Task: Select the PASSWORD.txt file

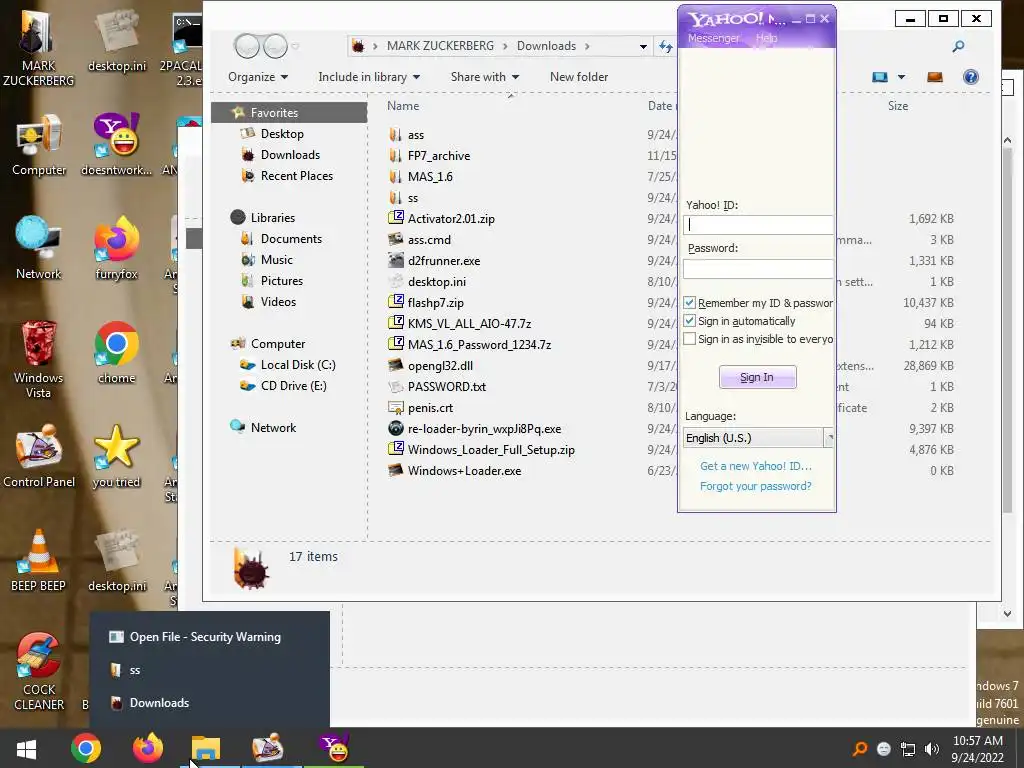Action: coord(447,387)
